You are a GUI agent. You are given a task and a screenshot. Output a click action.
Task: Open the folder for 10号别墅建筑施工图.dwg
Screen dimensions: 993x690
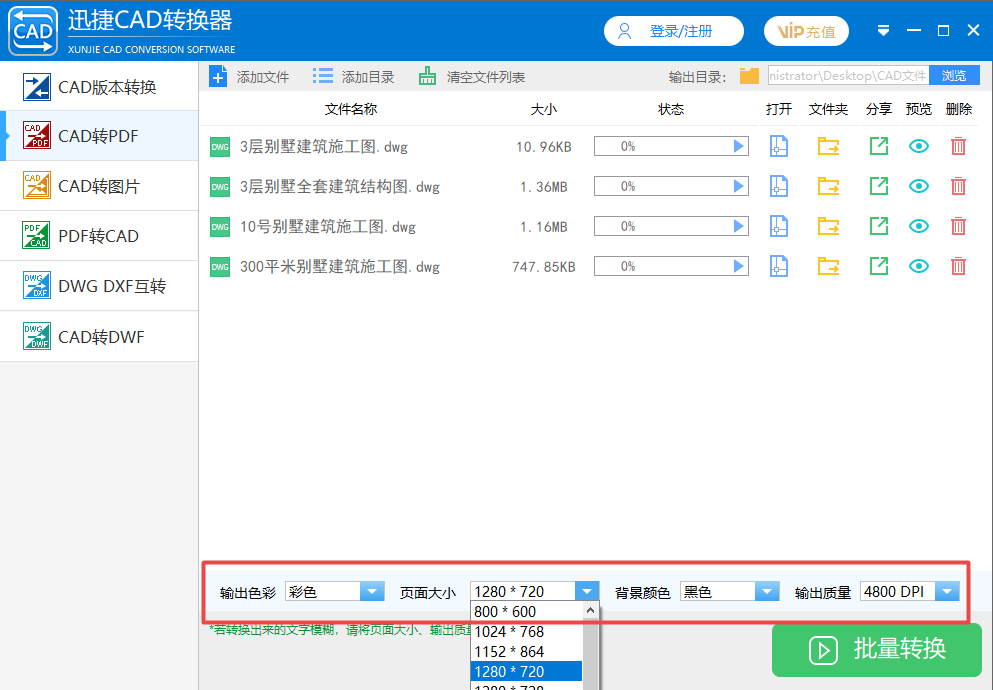[828, 227]
